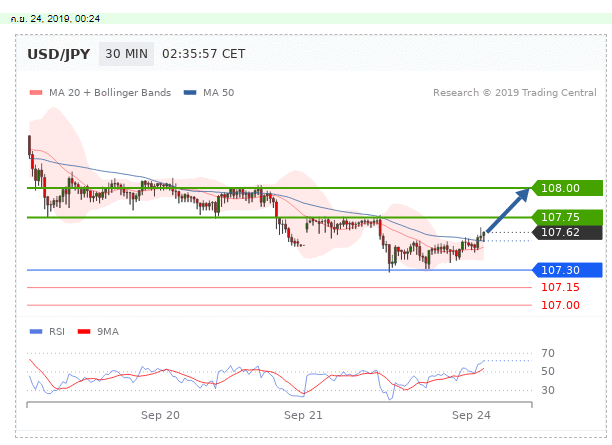This screenshot has width=612, height=445.
Task: Click the RSI 70 level label
Action: coord(548,353)
